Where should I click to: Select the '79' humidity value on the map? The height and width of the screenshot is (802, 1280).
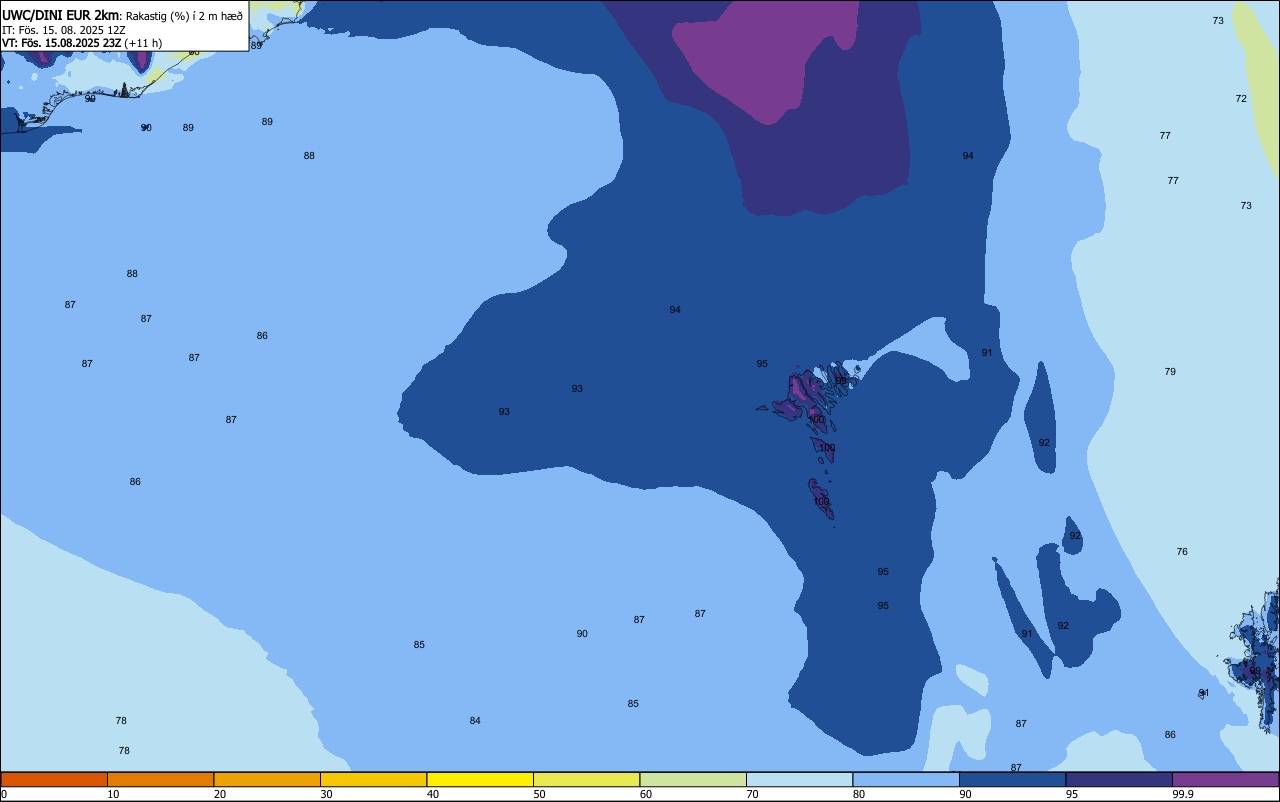[1170, 371]
